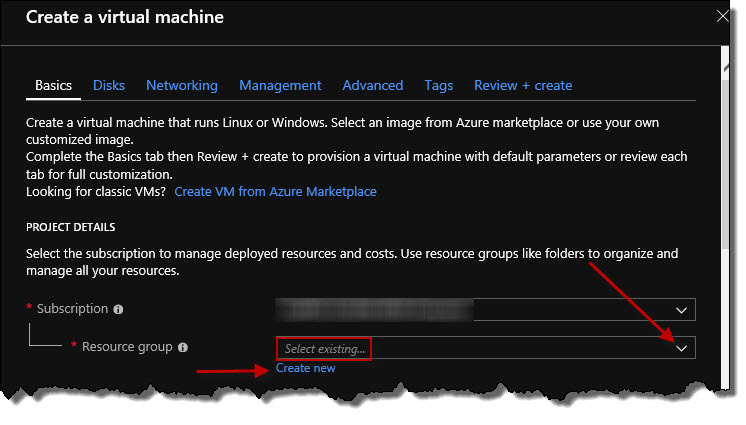Select the Management tab
This screenshot has width=746, height=425.
tap(280, 86)
